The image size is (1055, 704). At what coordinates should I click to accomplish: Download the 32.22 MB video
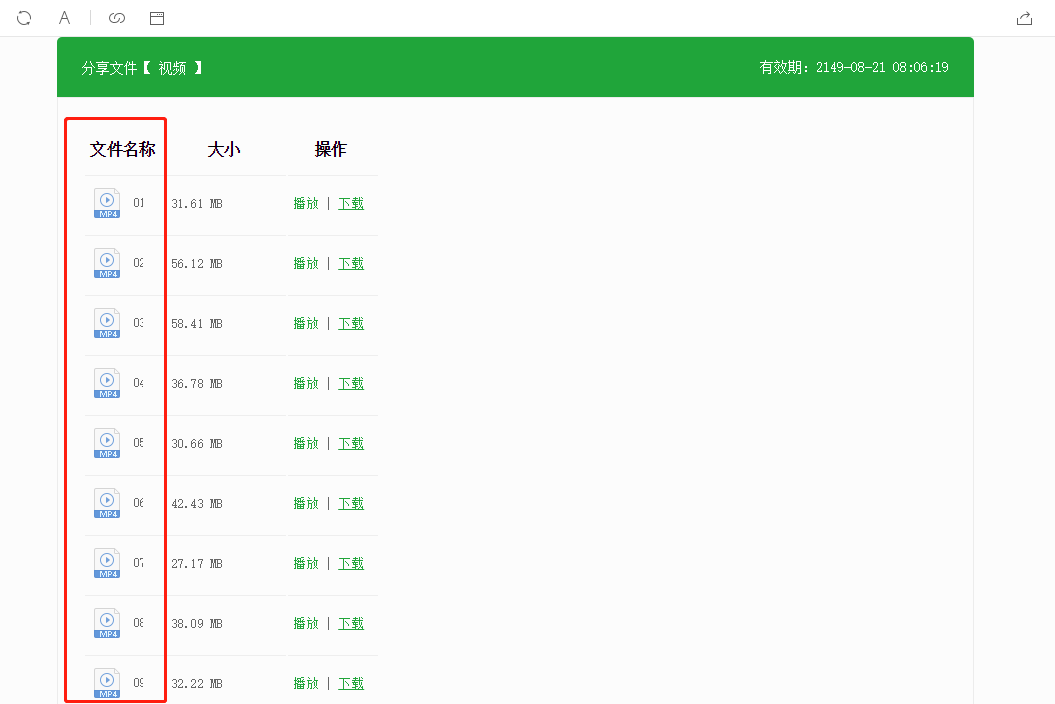351,683
